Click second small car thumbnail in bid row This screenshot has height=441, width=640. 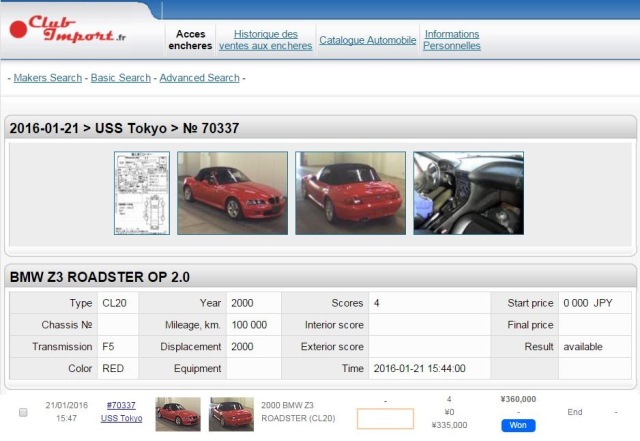(231, 414)
